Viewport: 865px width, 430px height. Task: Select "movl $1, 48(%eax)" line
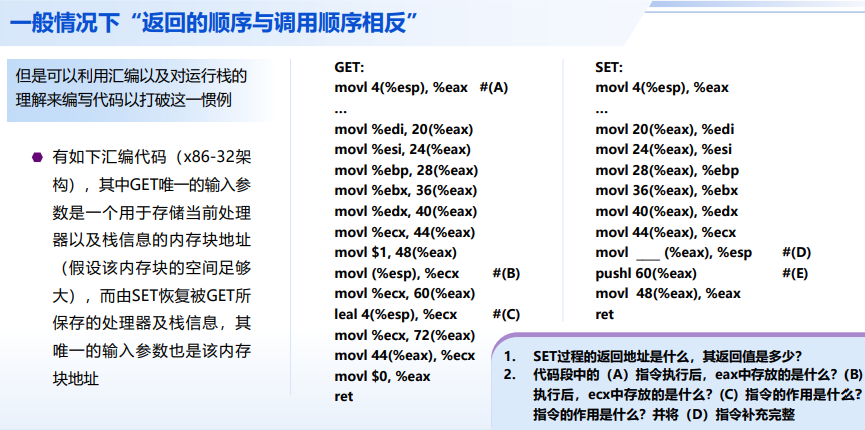[x=396, y=253]
